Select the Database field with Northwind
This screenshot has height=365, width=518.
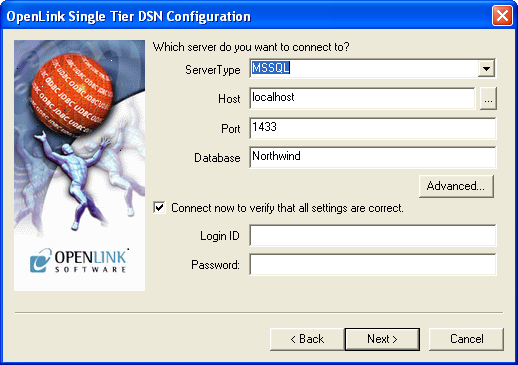pos(373,157)
